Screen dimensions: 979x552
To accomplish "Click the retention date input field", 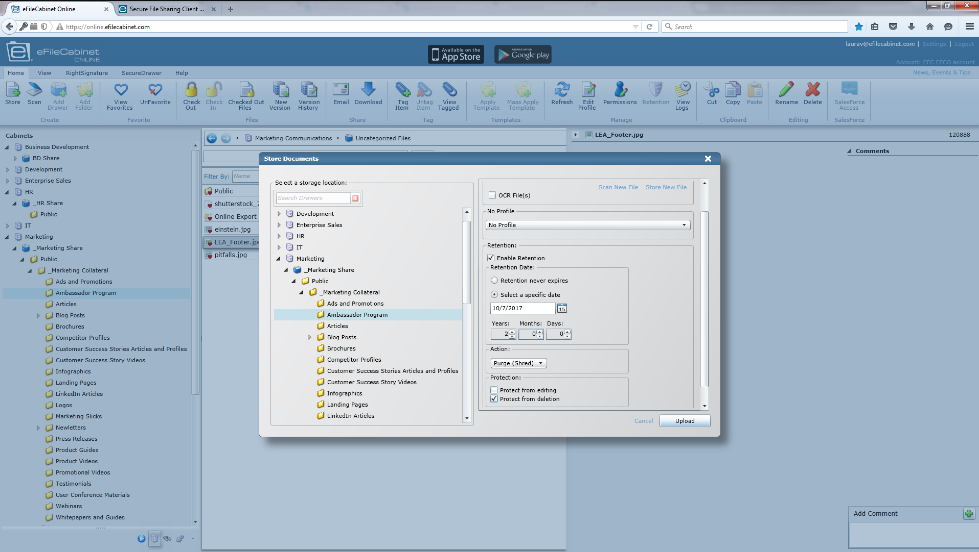I will (522, 309).
